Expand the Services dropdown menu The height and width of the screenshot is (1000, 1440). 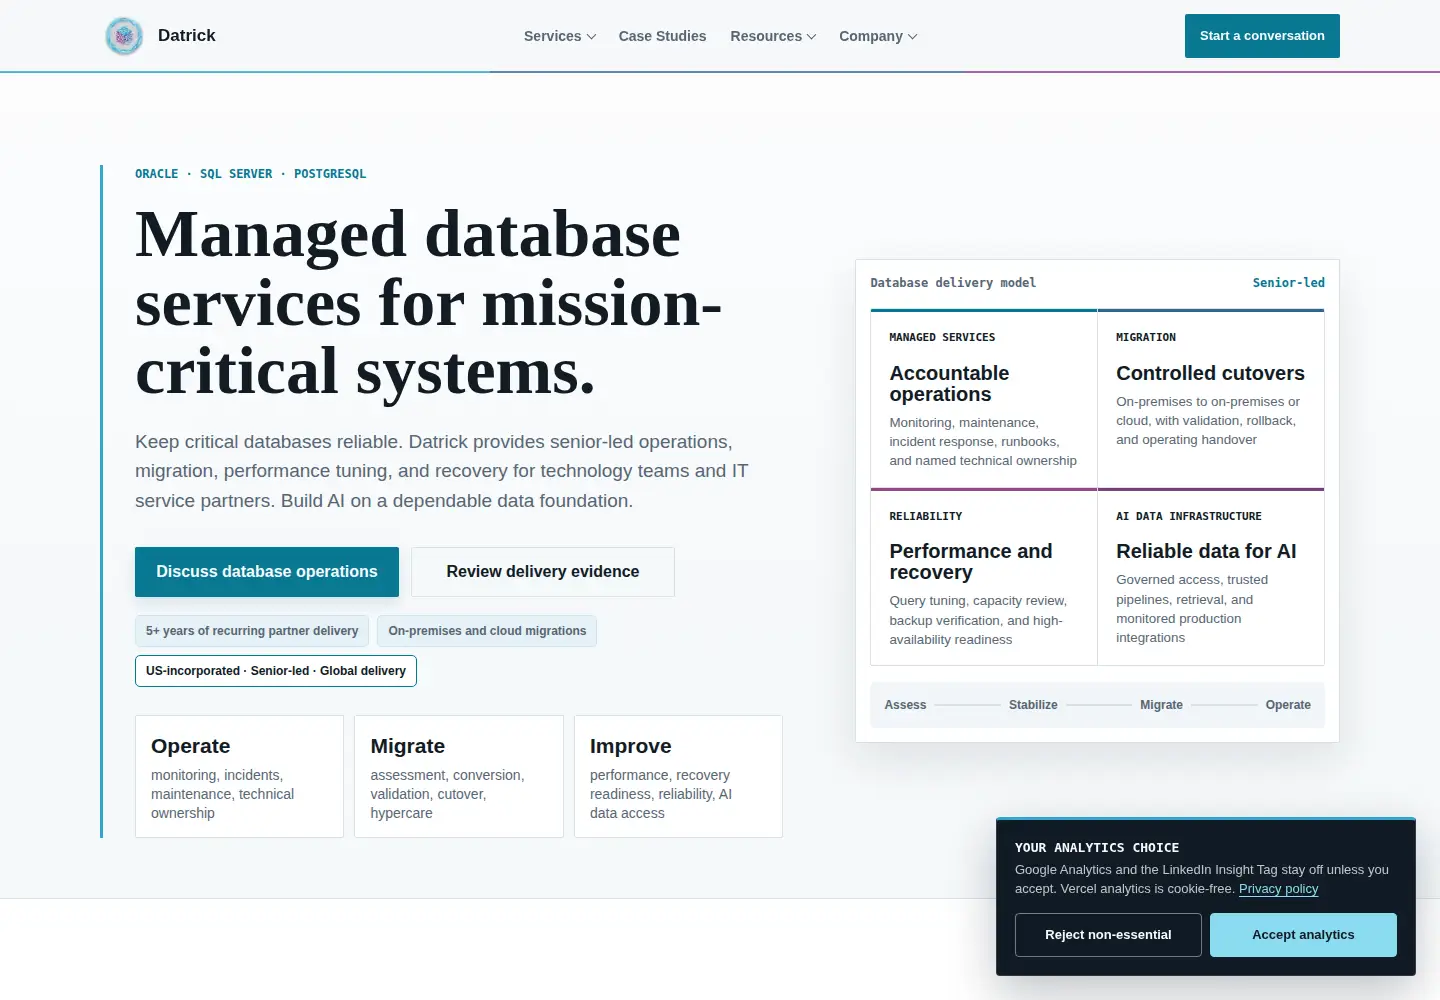560,36
